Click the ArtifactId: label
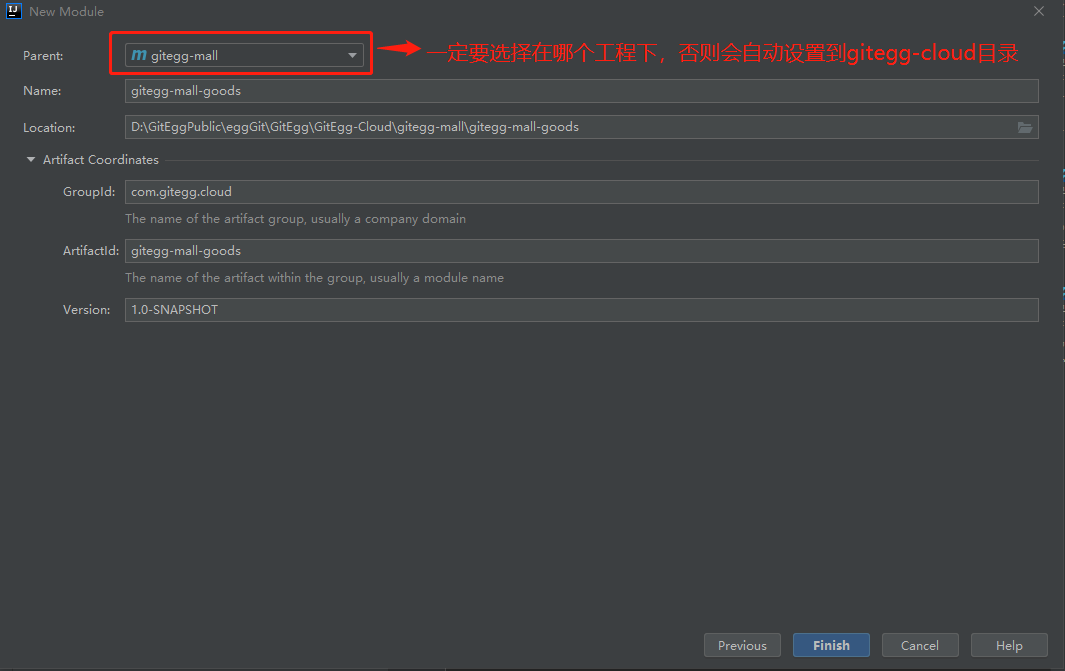1065x671 pixels. (x=91, y=251)
